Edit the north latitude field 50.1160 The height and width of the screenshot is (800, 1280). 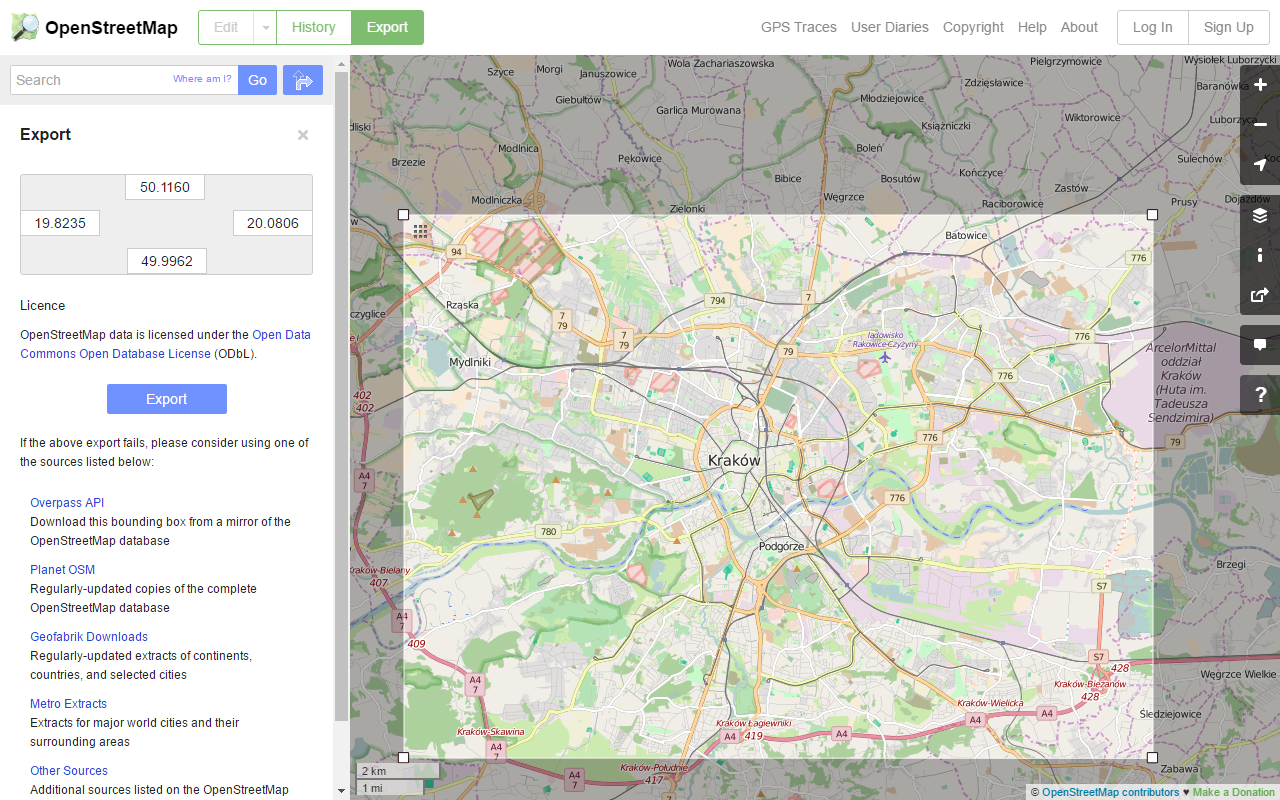click(165, 187)
